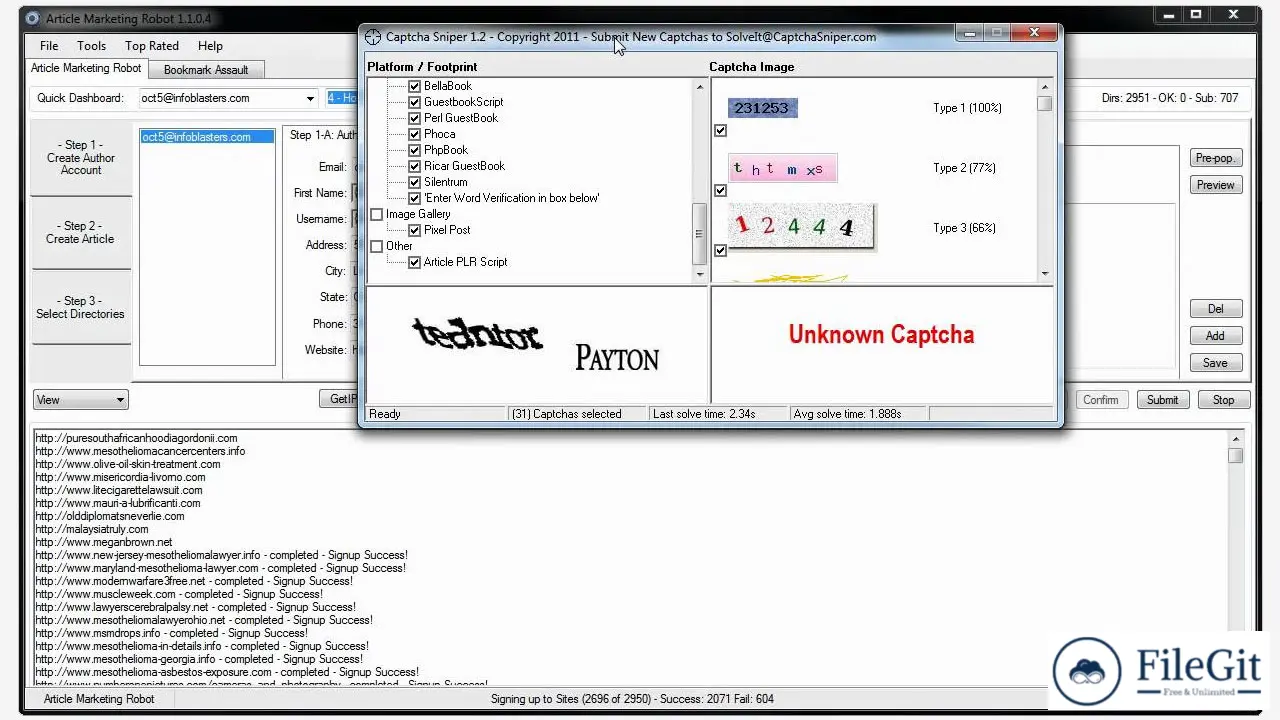Click the Platform / Footprint header

(422, 67)
